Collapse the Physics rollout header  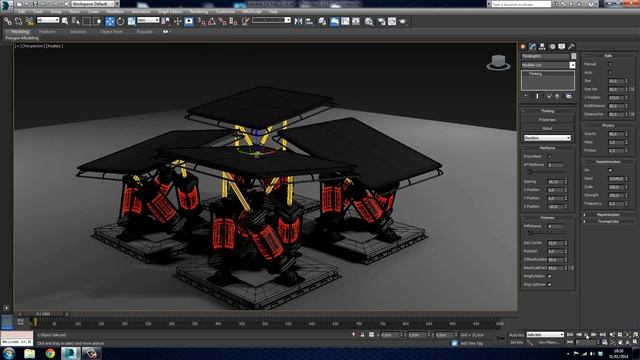click(608, 125)
